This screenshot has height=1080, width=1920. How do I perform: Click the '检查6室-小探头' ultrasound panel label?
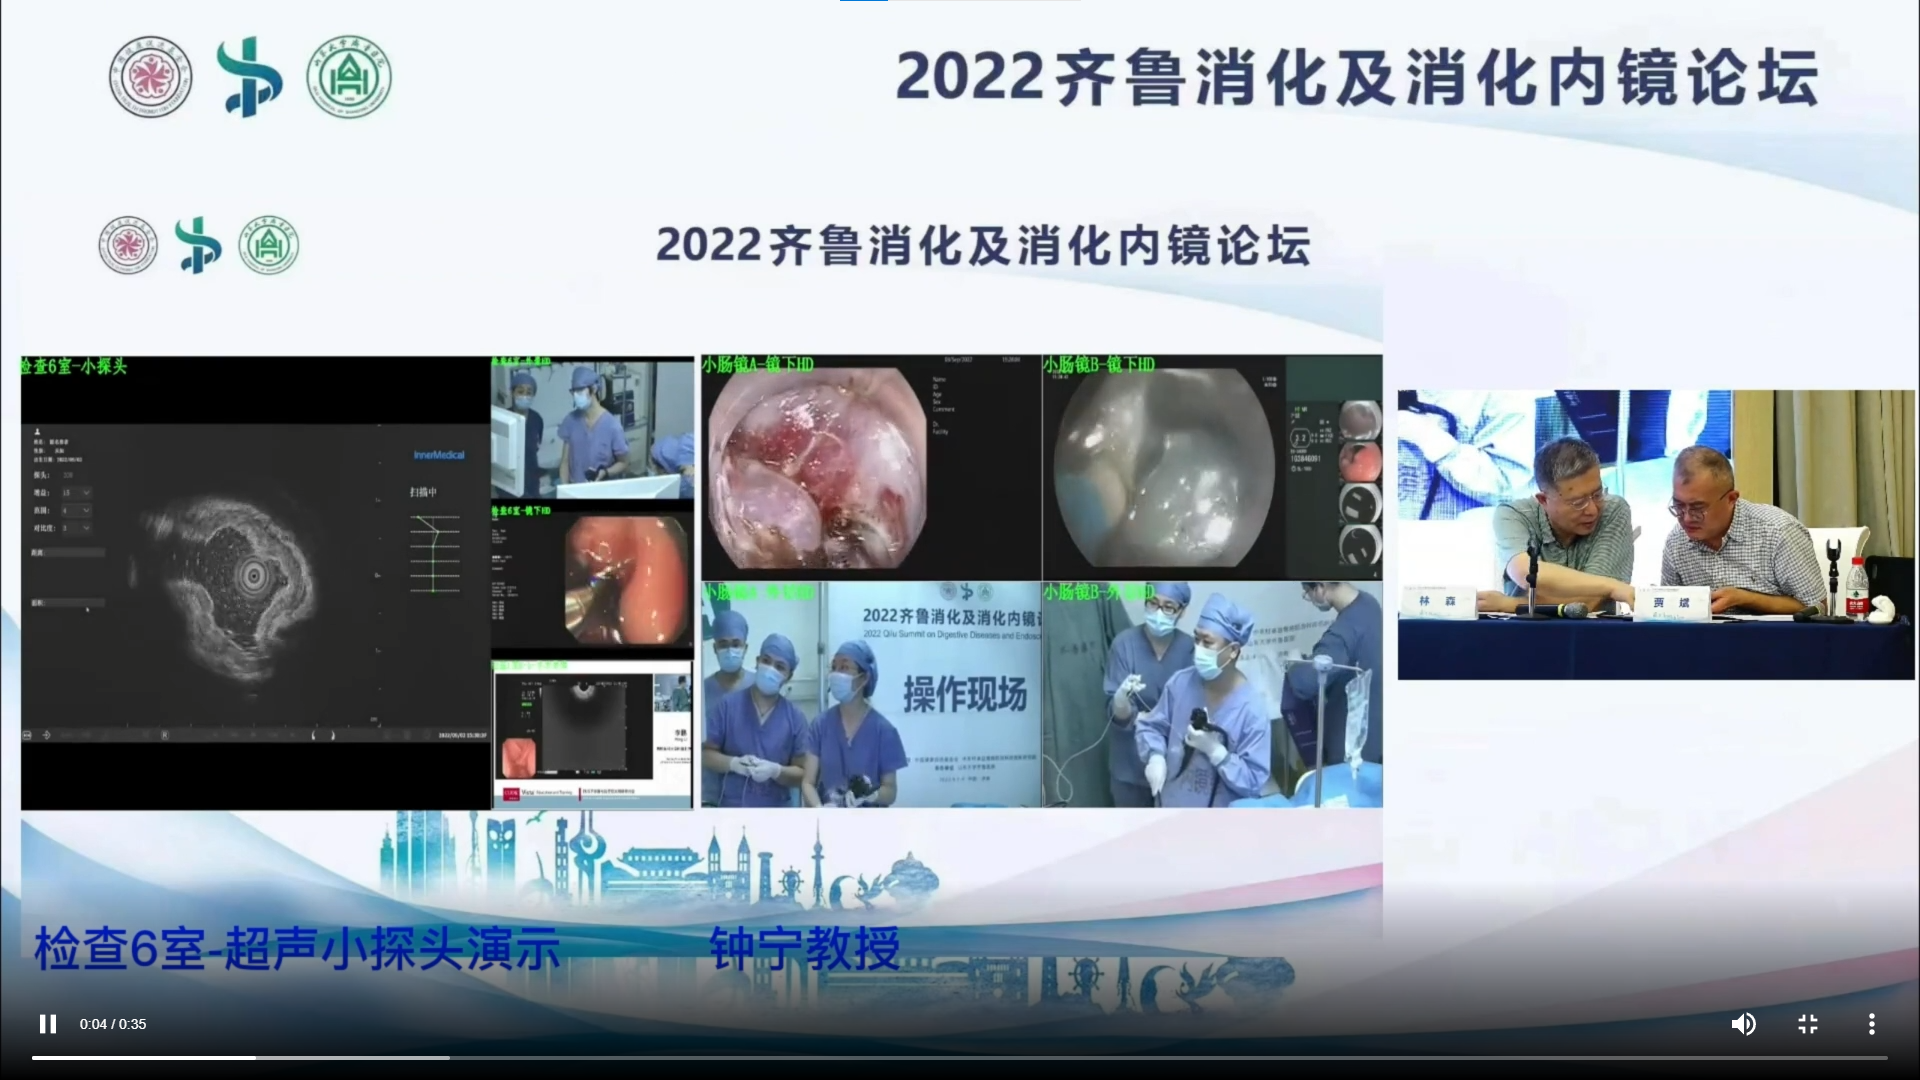(x=74, y=366)
